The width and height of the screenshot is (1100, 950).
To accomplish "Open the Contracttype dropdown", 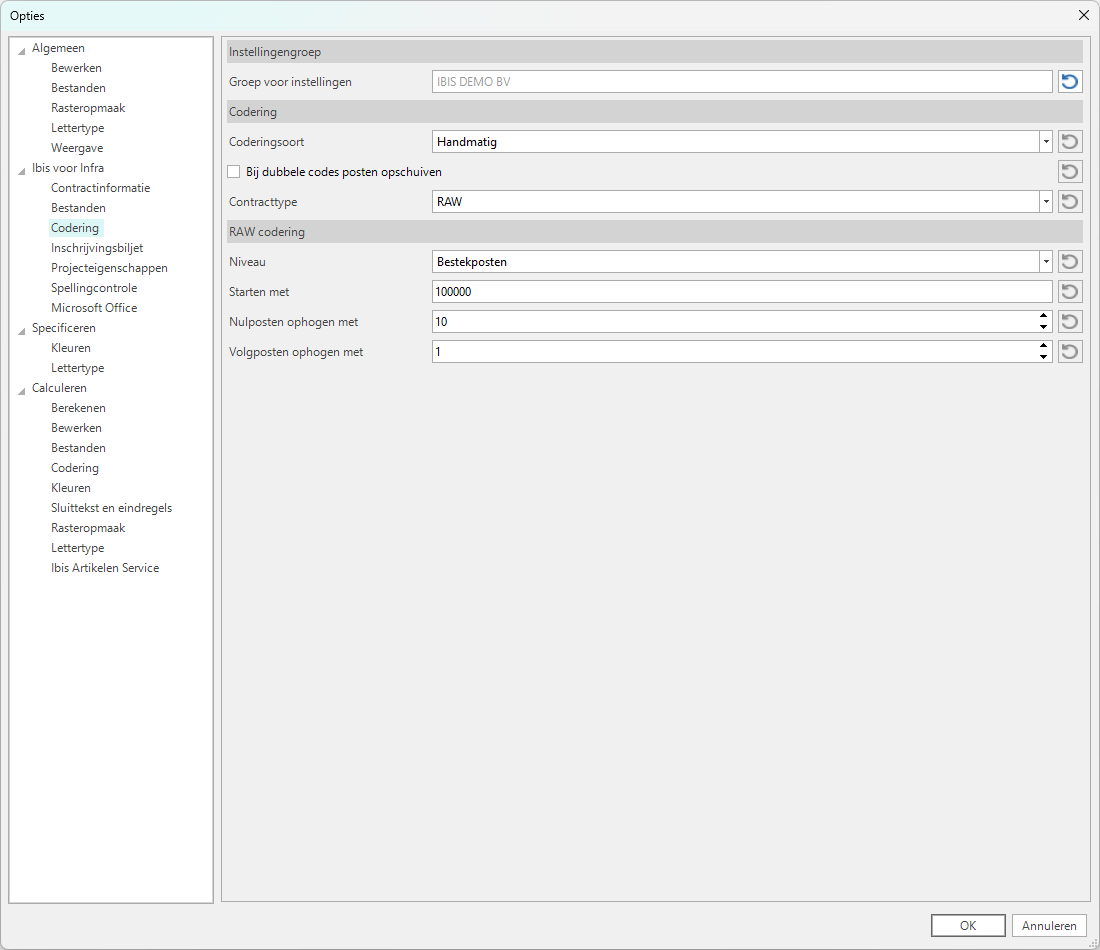I will 1045,202.
